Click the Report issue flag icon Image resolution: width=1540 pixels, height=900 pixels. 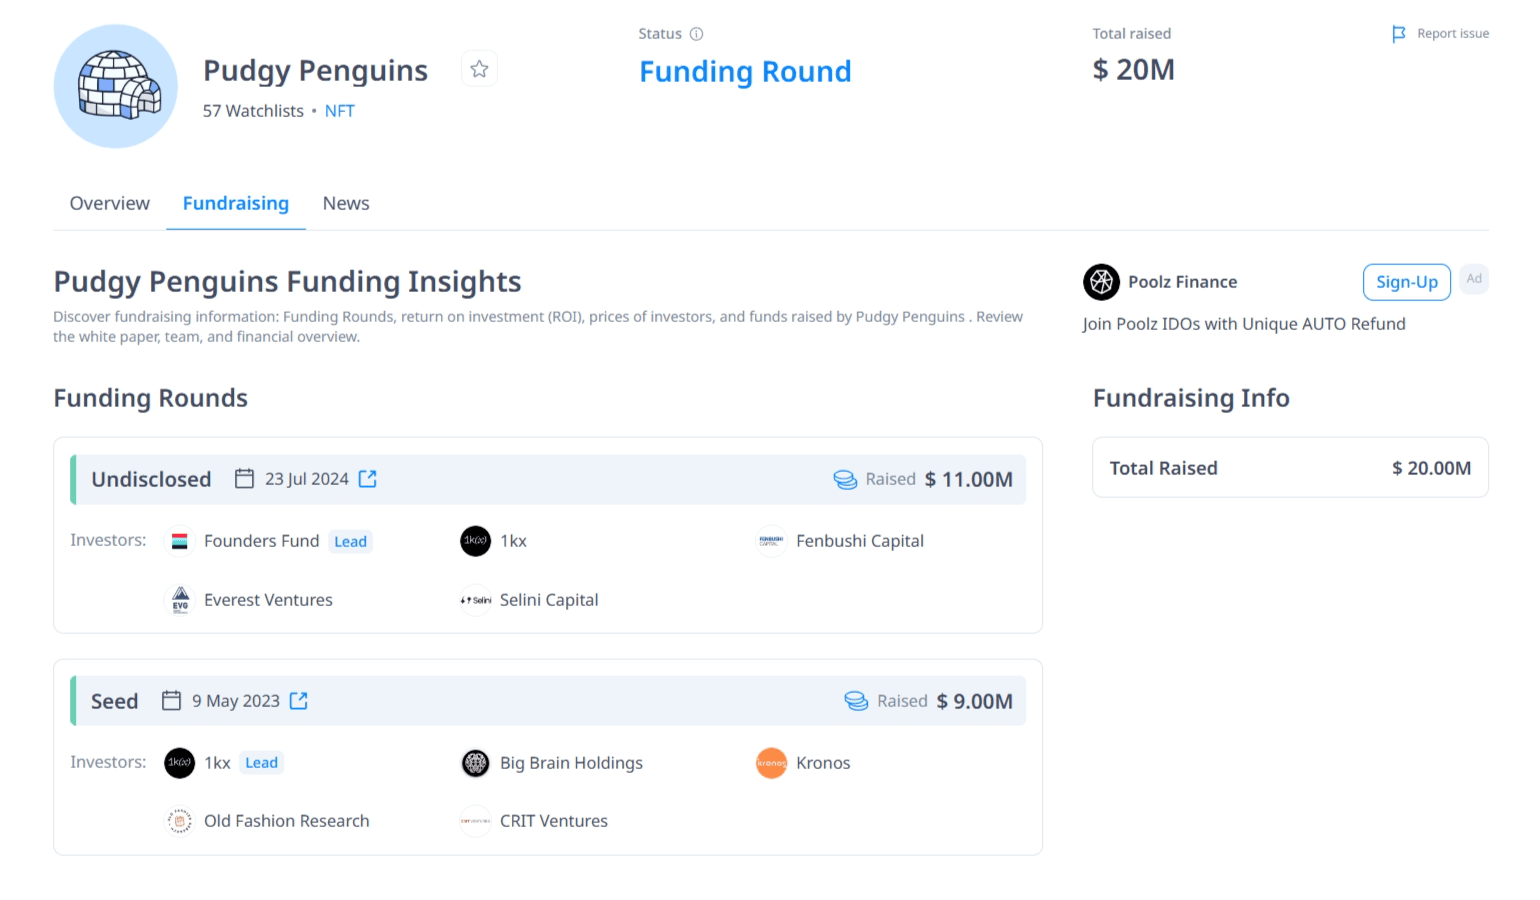coord(1398,34)
